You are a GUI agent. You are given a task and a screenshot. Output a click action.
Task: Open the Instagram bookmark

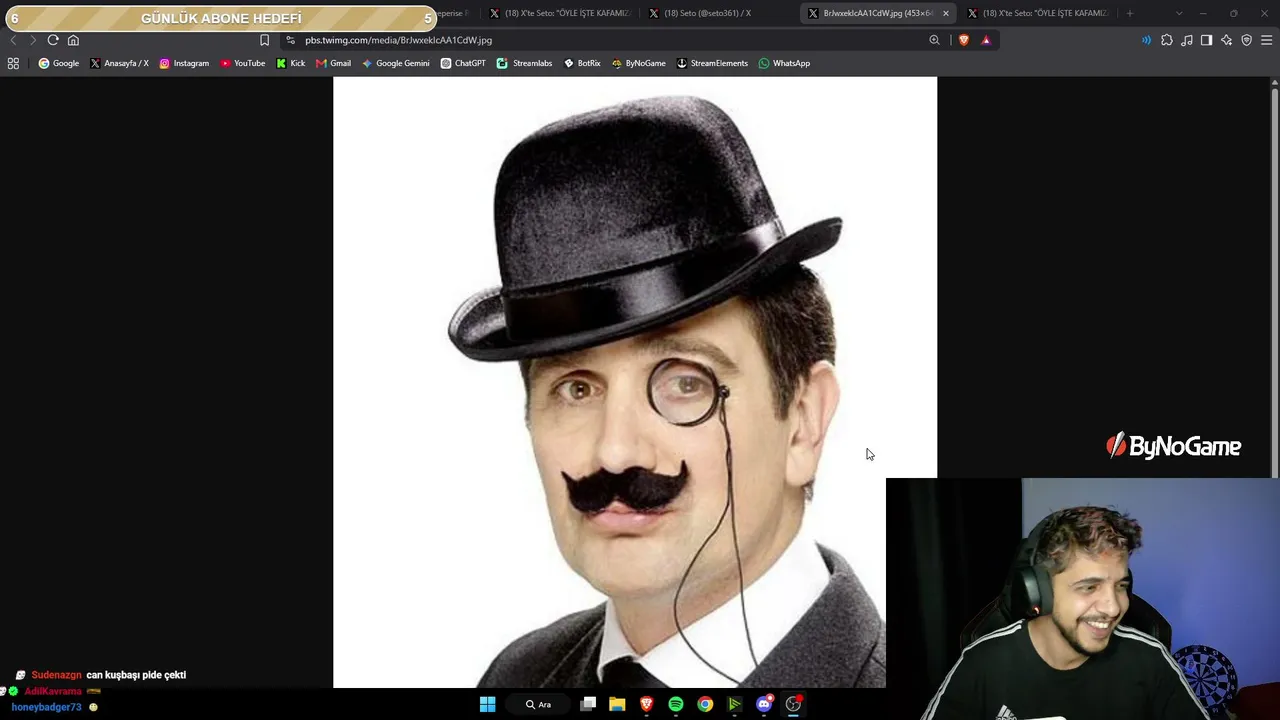tap(184, 63)
